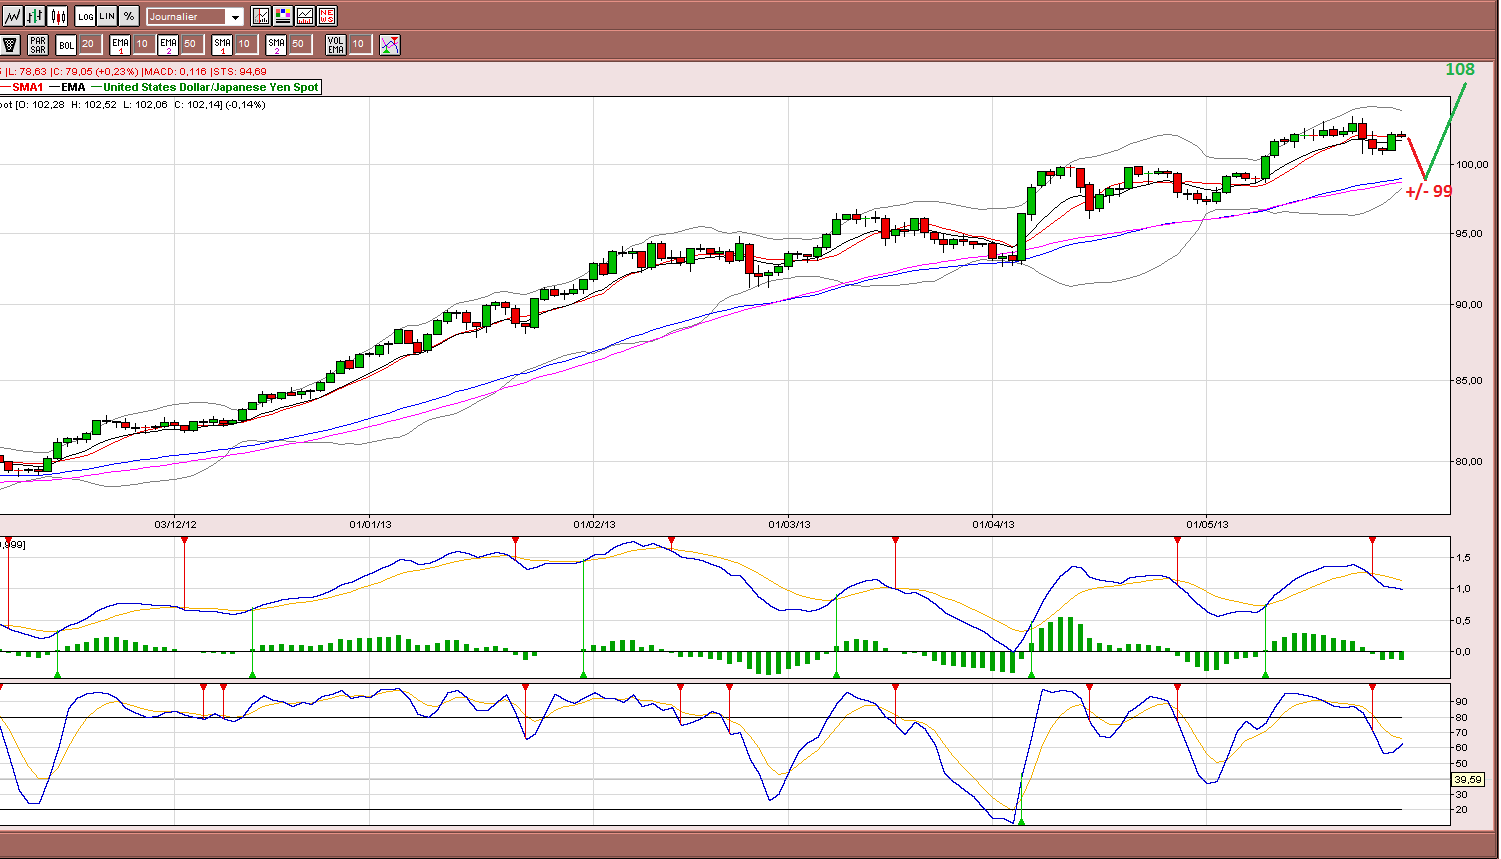Click the BOL period field showing 20

click(x=90, y=44)
